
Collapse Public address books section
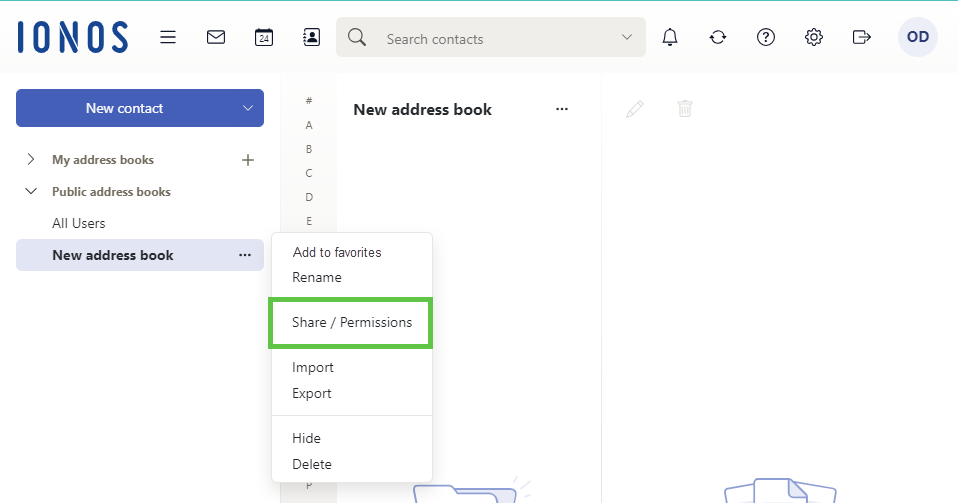(x=31, y=192)
